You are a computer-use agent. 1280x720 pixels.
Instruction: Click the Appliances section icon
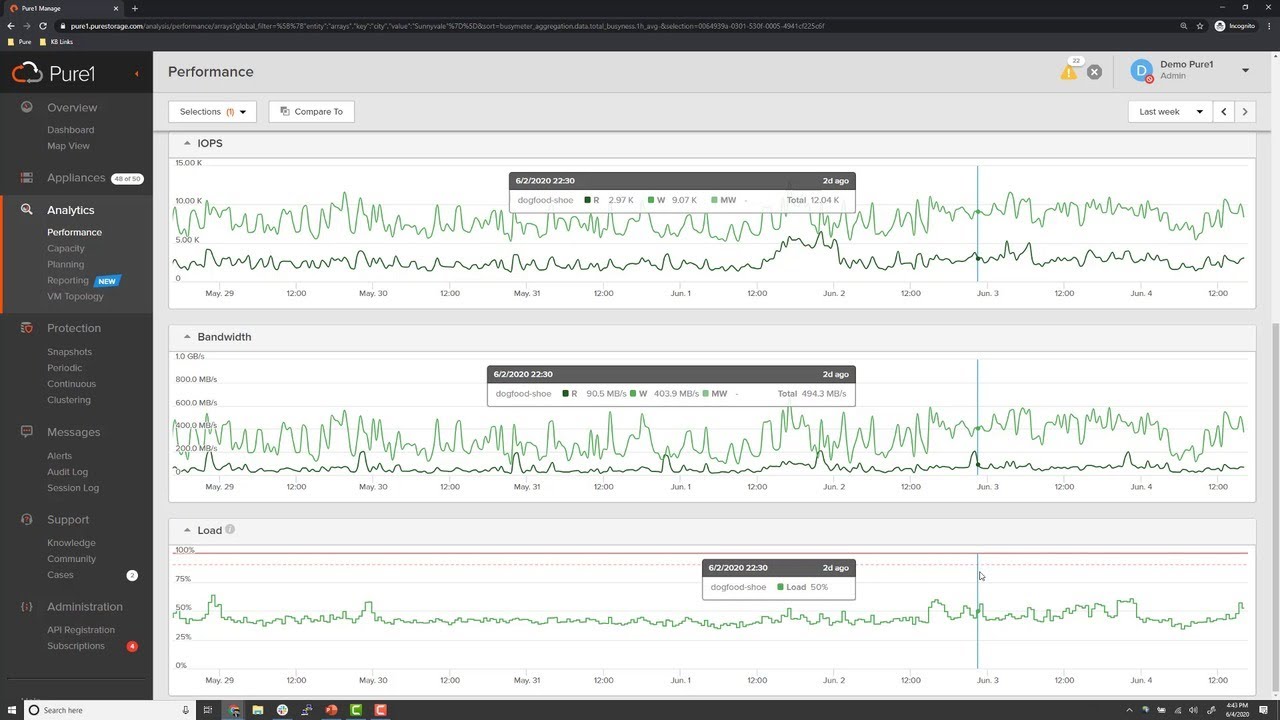click(27, 178)
